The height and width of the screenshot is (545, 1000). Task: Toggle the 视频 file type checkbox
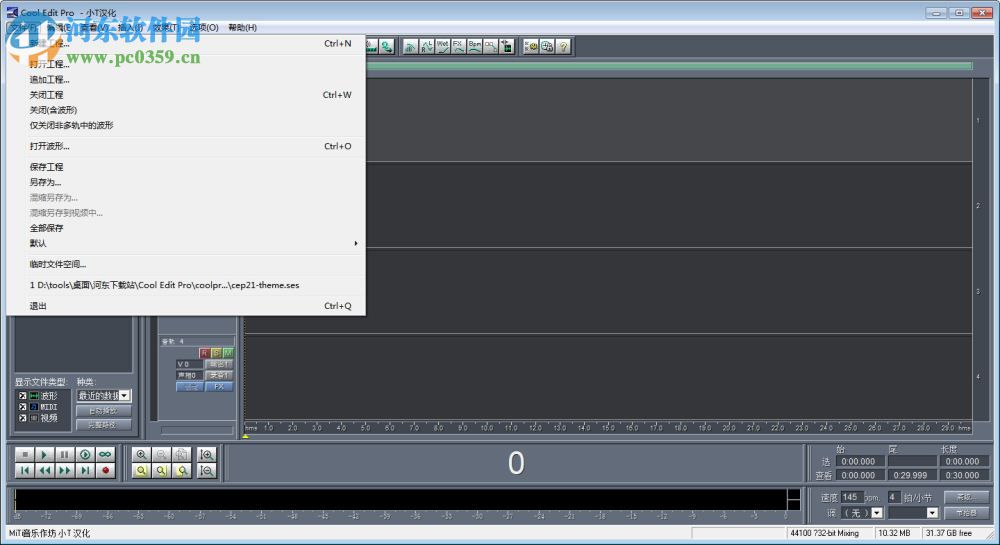pos(22,418)
